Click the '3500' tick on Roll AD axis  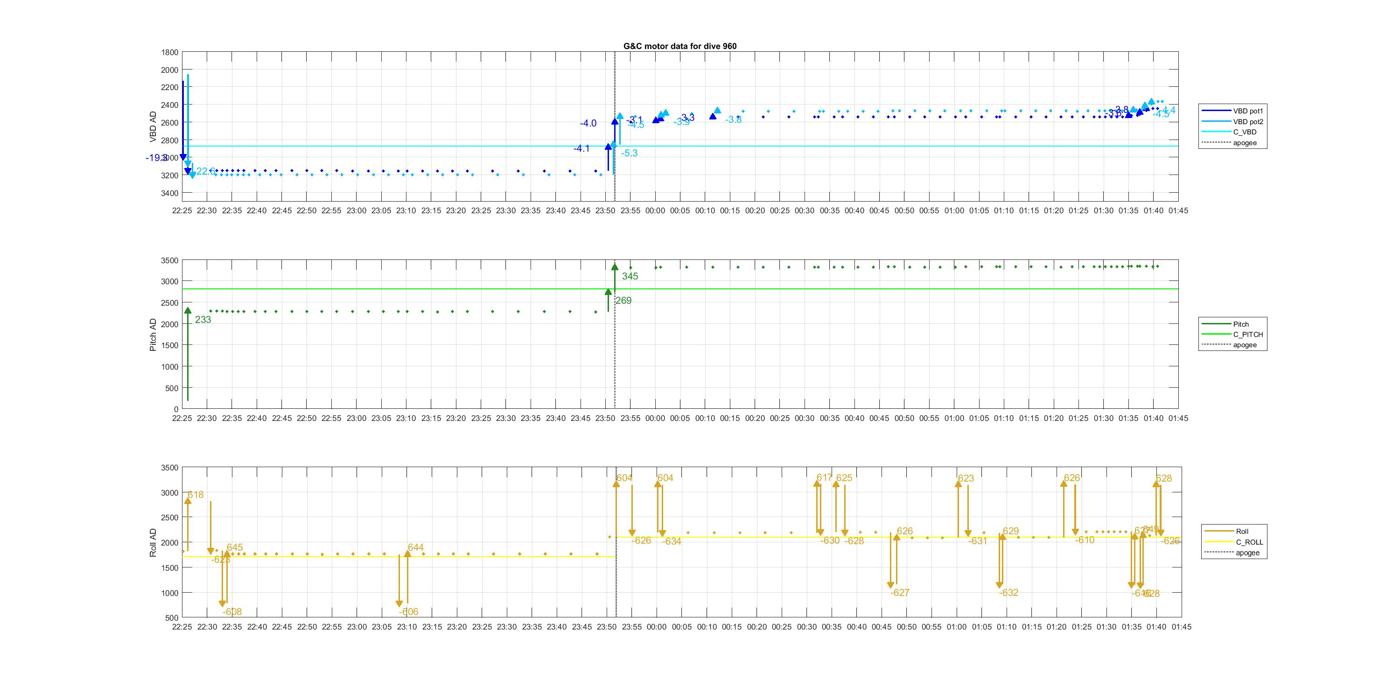click(169, 467)
